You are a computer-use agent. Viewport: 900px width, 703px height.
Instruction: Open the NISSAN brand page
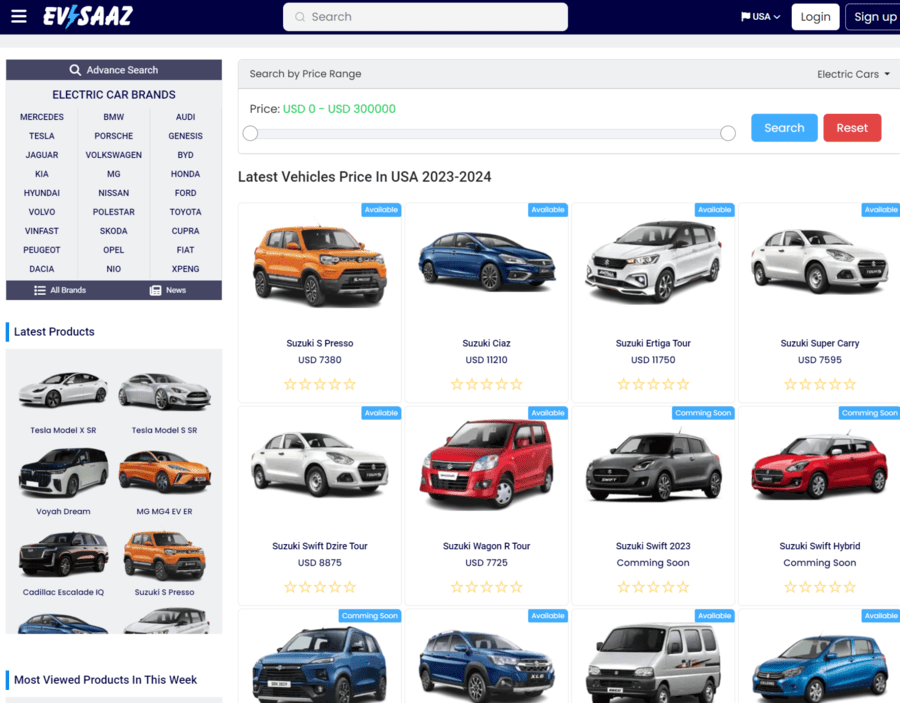[114, 193]
